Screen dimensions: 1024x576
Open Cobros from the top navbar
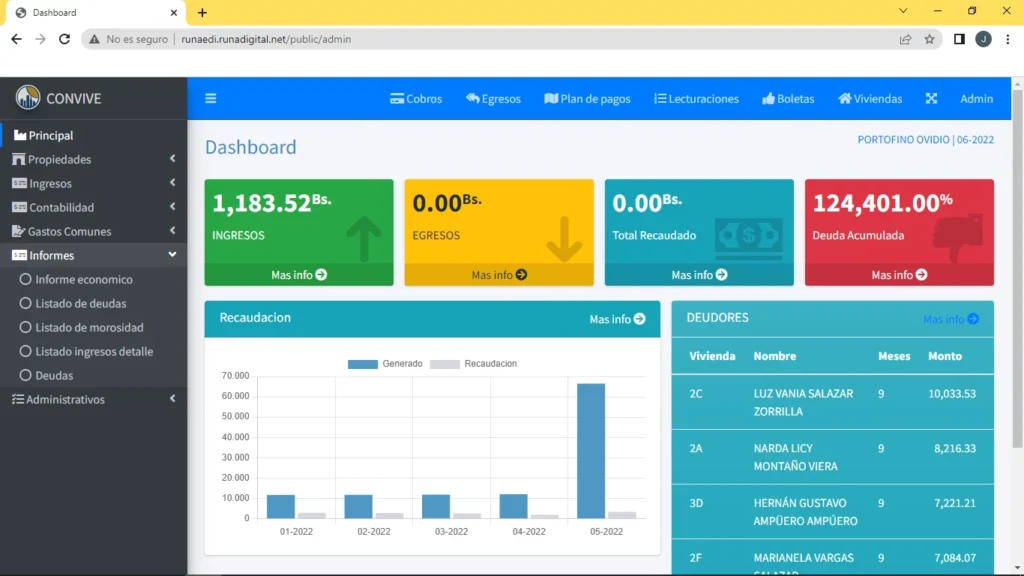(416, 99)
